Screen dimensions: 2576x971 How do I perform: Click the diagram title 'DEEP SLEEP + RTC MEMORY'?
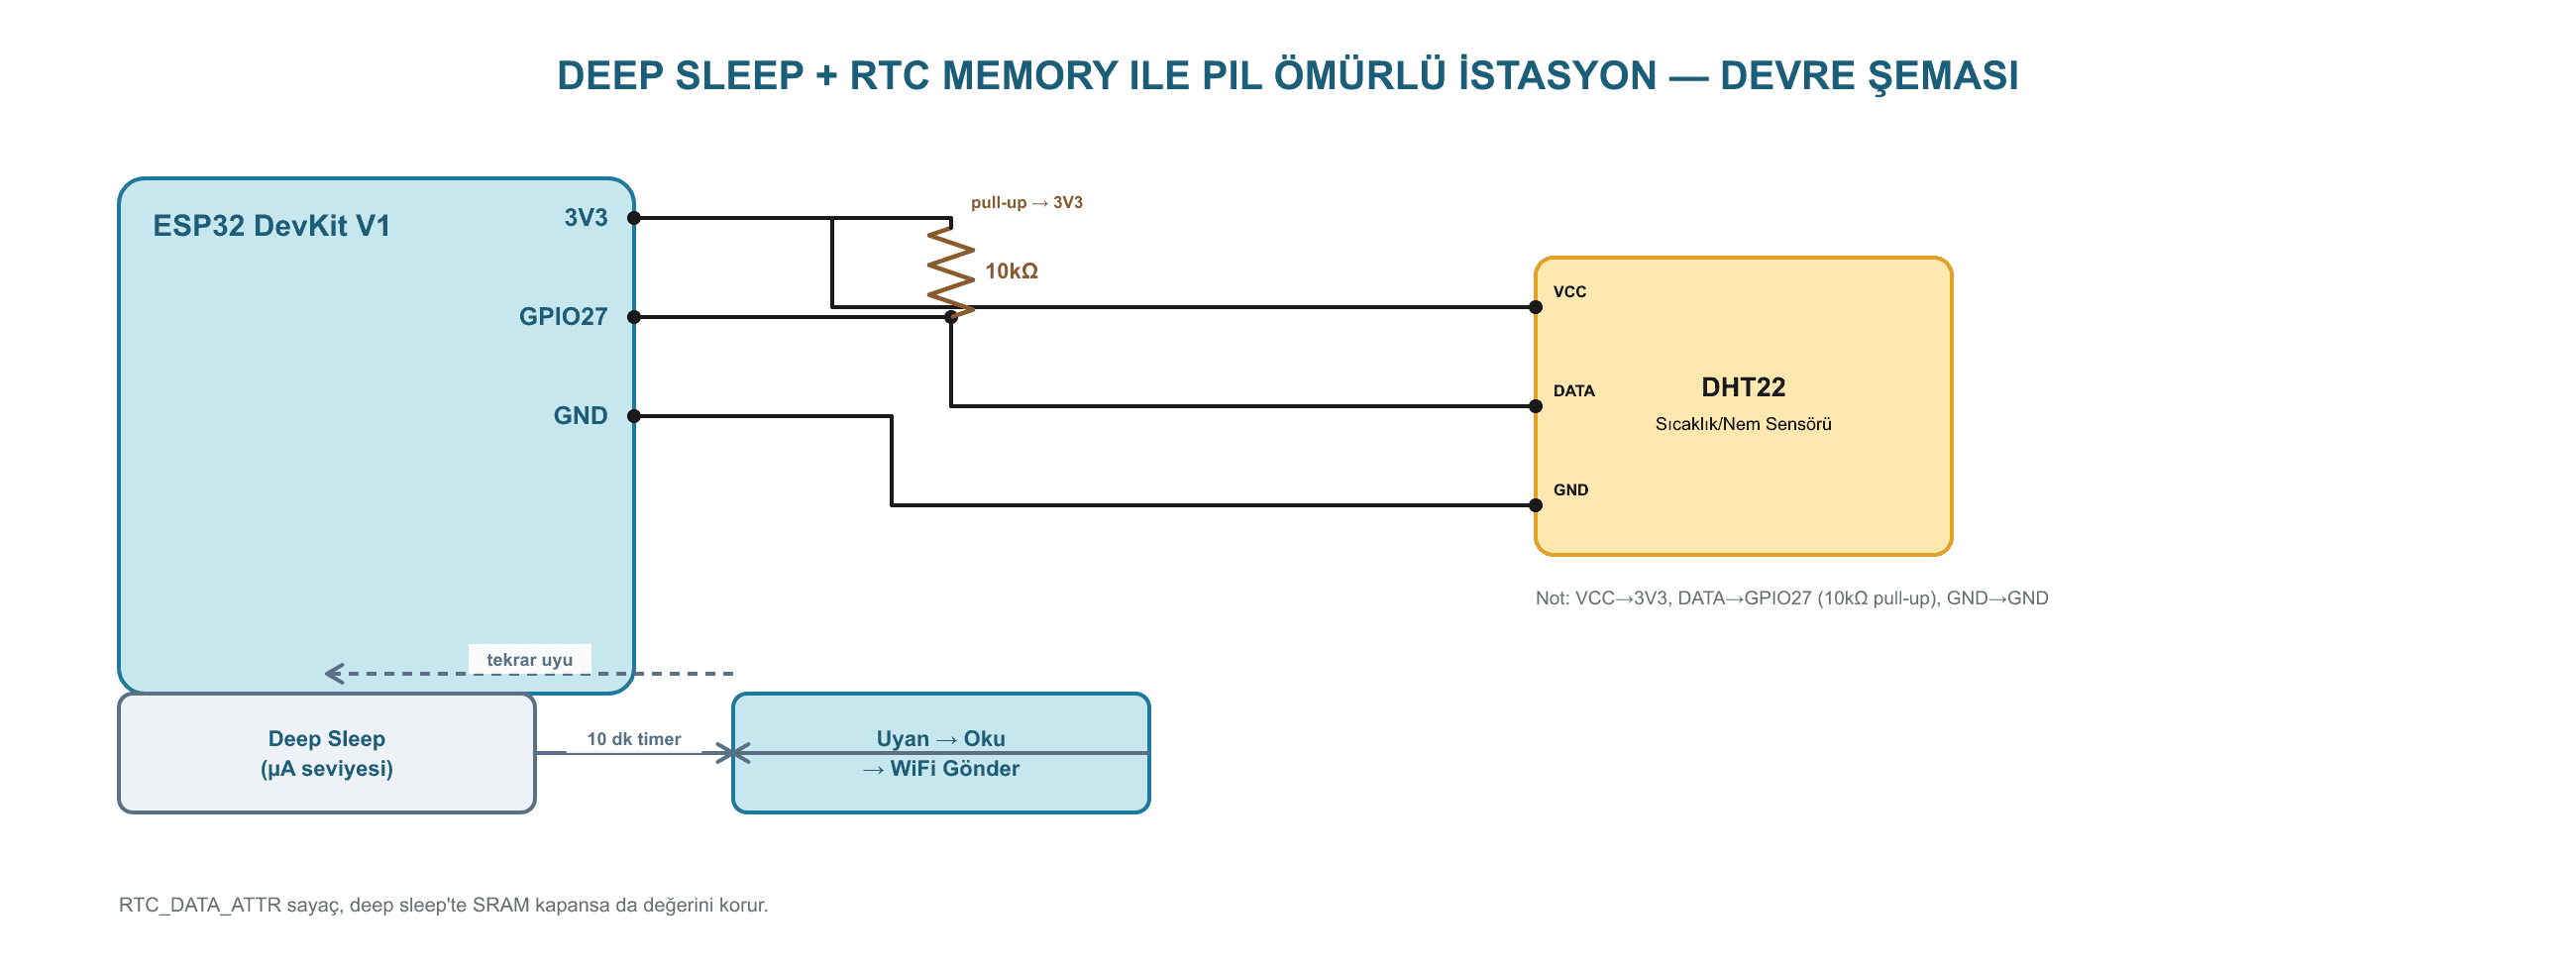pos(1288,76)
